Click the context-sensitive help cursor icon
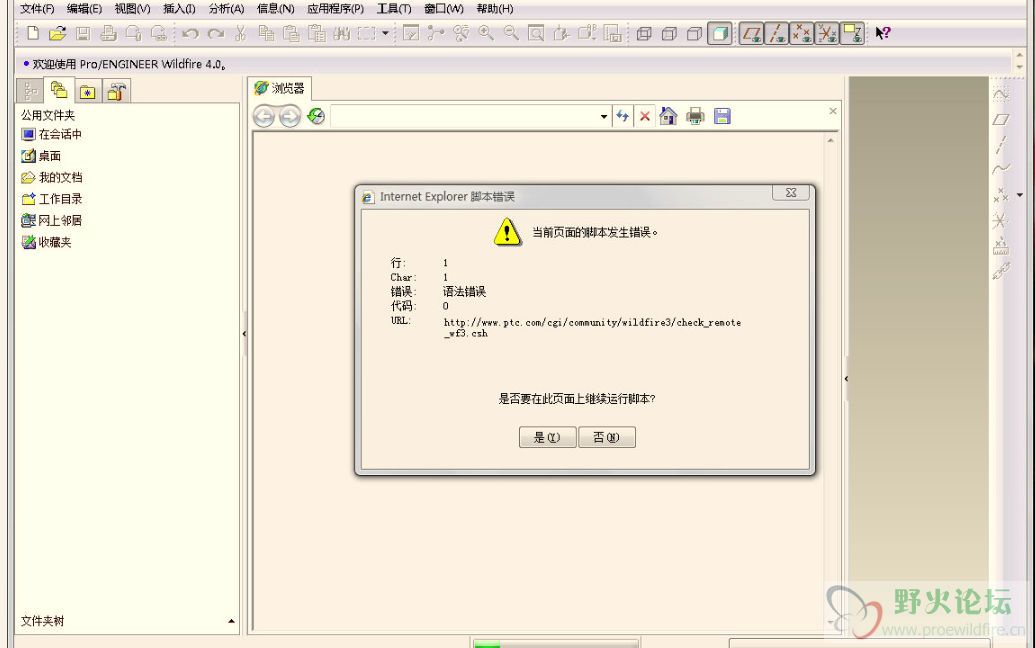Image resolution: width=1035 pixels, height=648 pixels. pyautogui.click(x=883, y=33)
